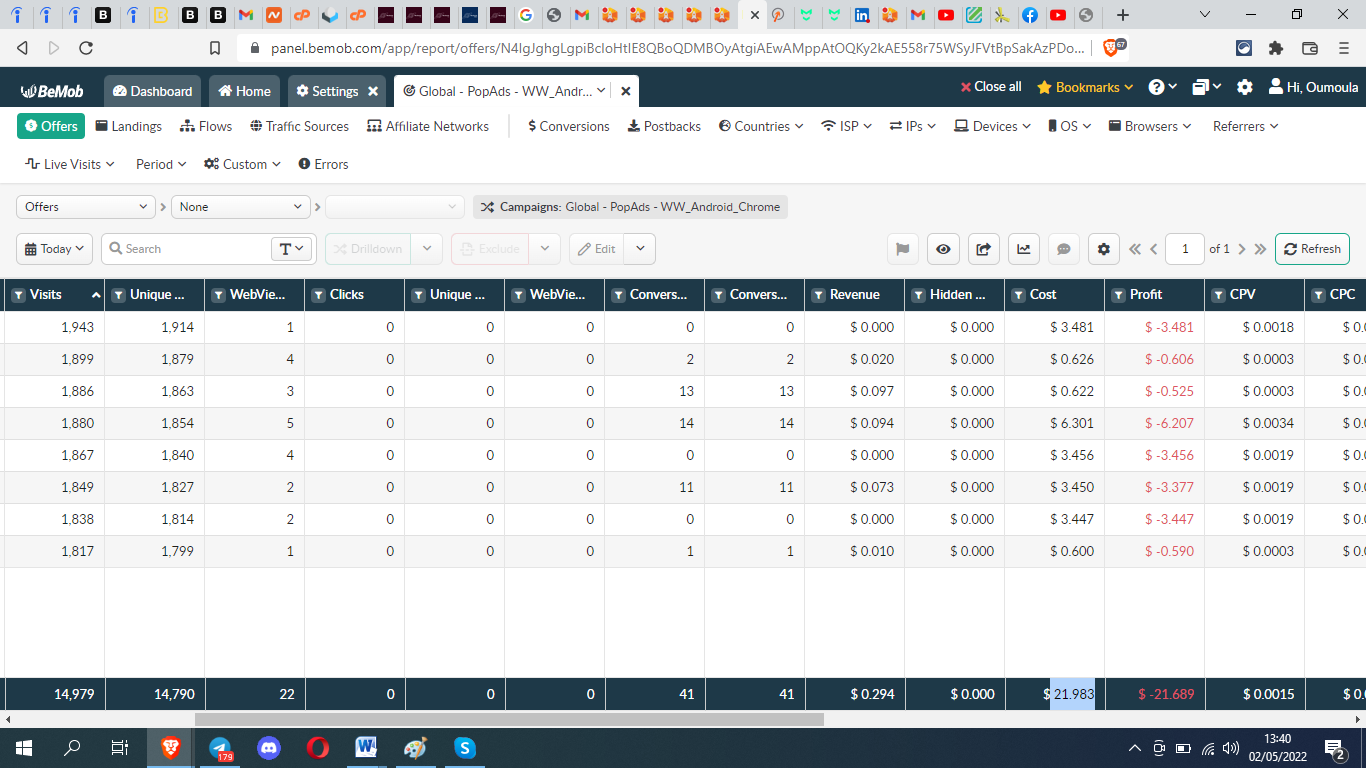Click the eye icon in report toolbar
The image size is (1366, 768).
click(x=943, y=249)
